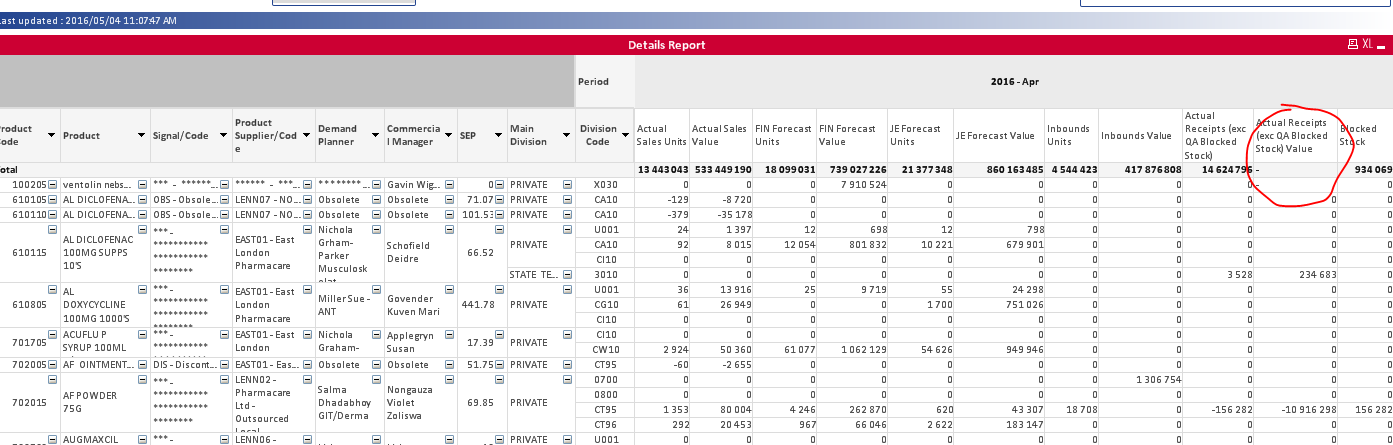
Task: Click the Inbounds Value column header
Action: pos(1141,135)
